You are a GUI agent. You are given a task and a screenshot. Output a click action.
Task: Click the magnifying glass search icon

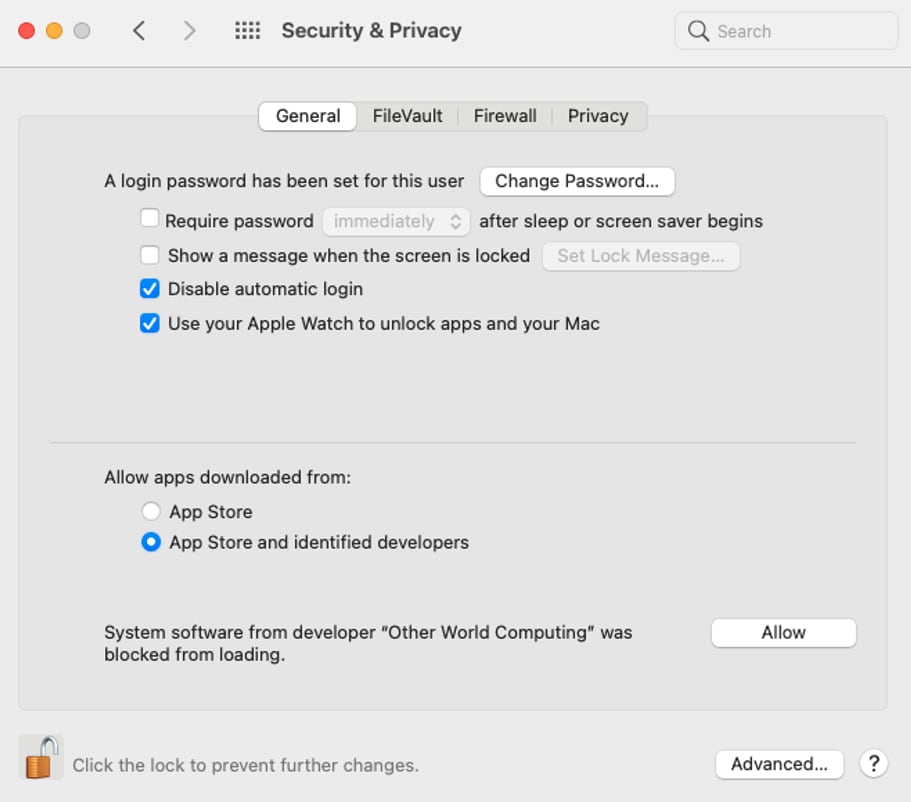point(699,31)
